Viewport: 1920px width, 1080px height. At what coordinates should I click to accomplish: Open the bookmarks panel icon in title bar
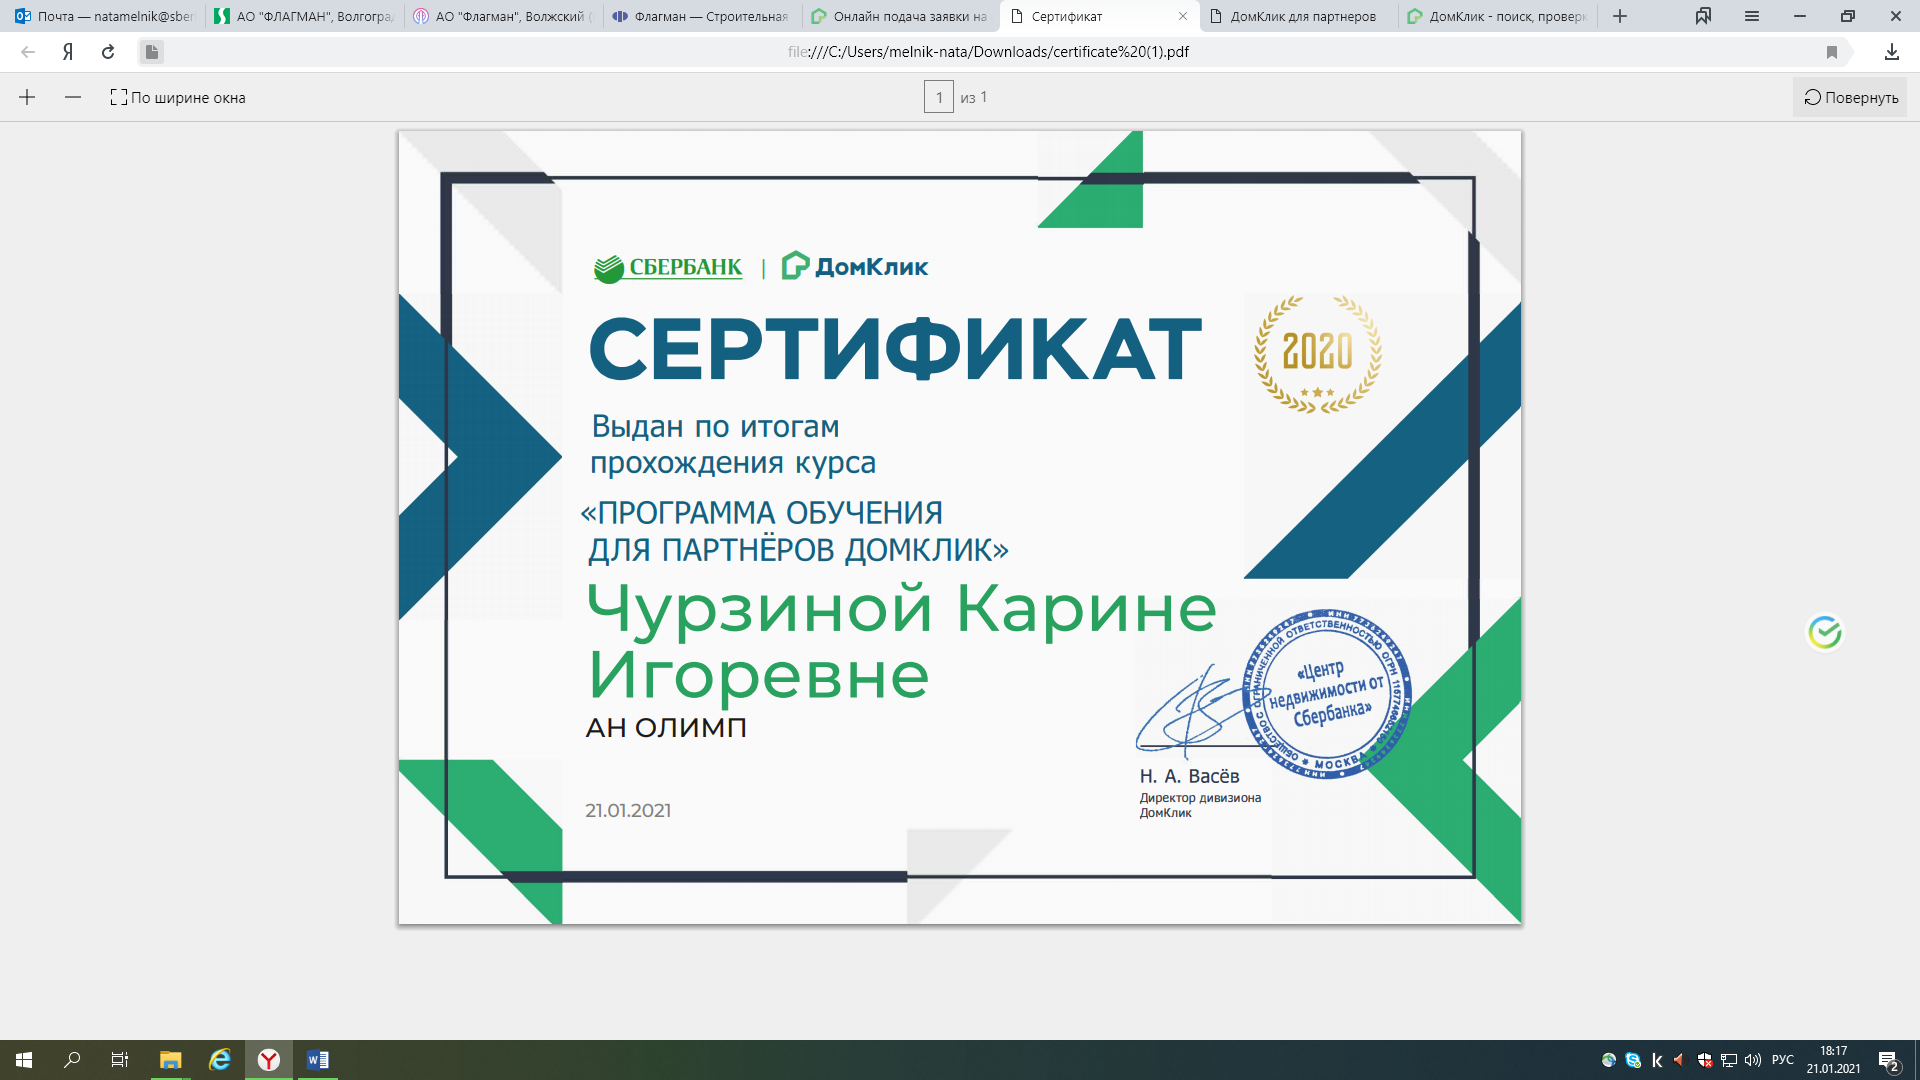click(x=1703, y=16)
